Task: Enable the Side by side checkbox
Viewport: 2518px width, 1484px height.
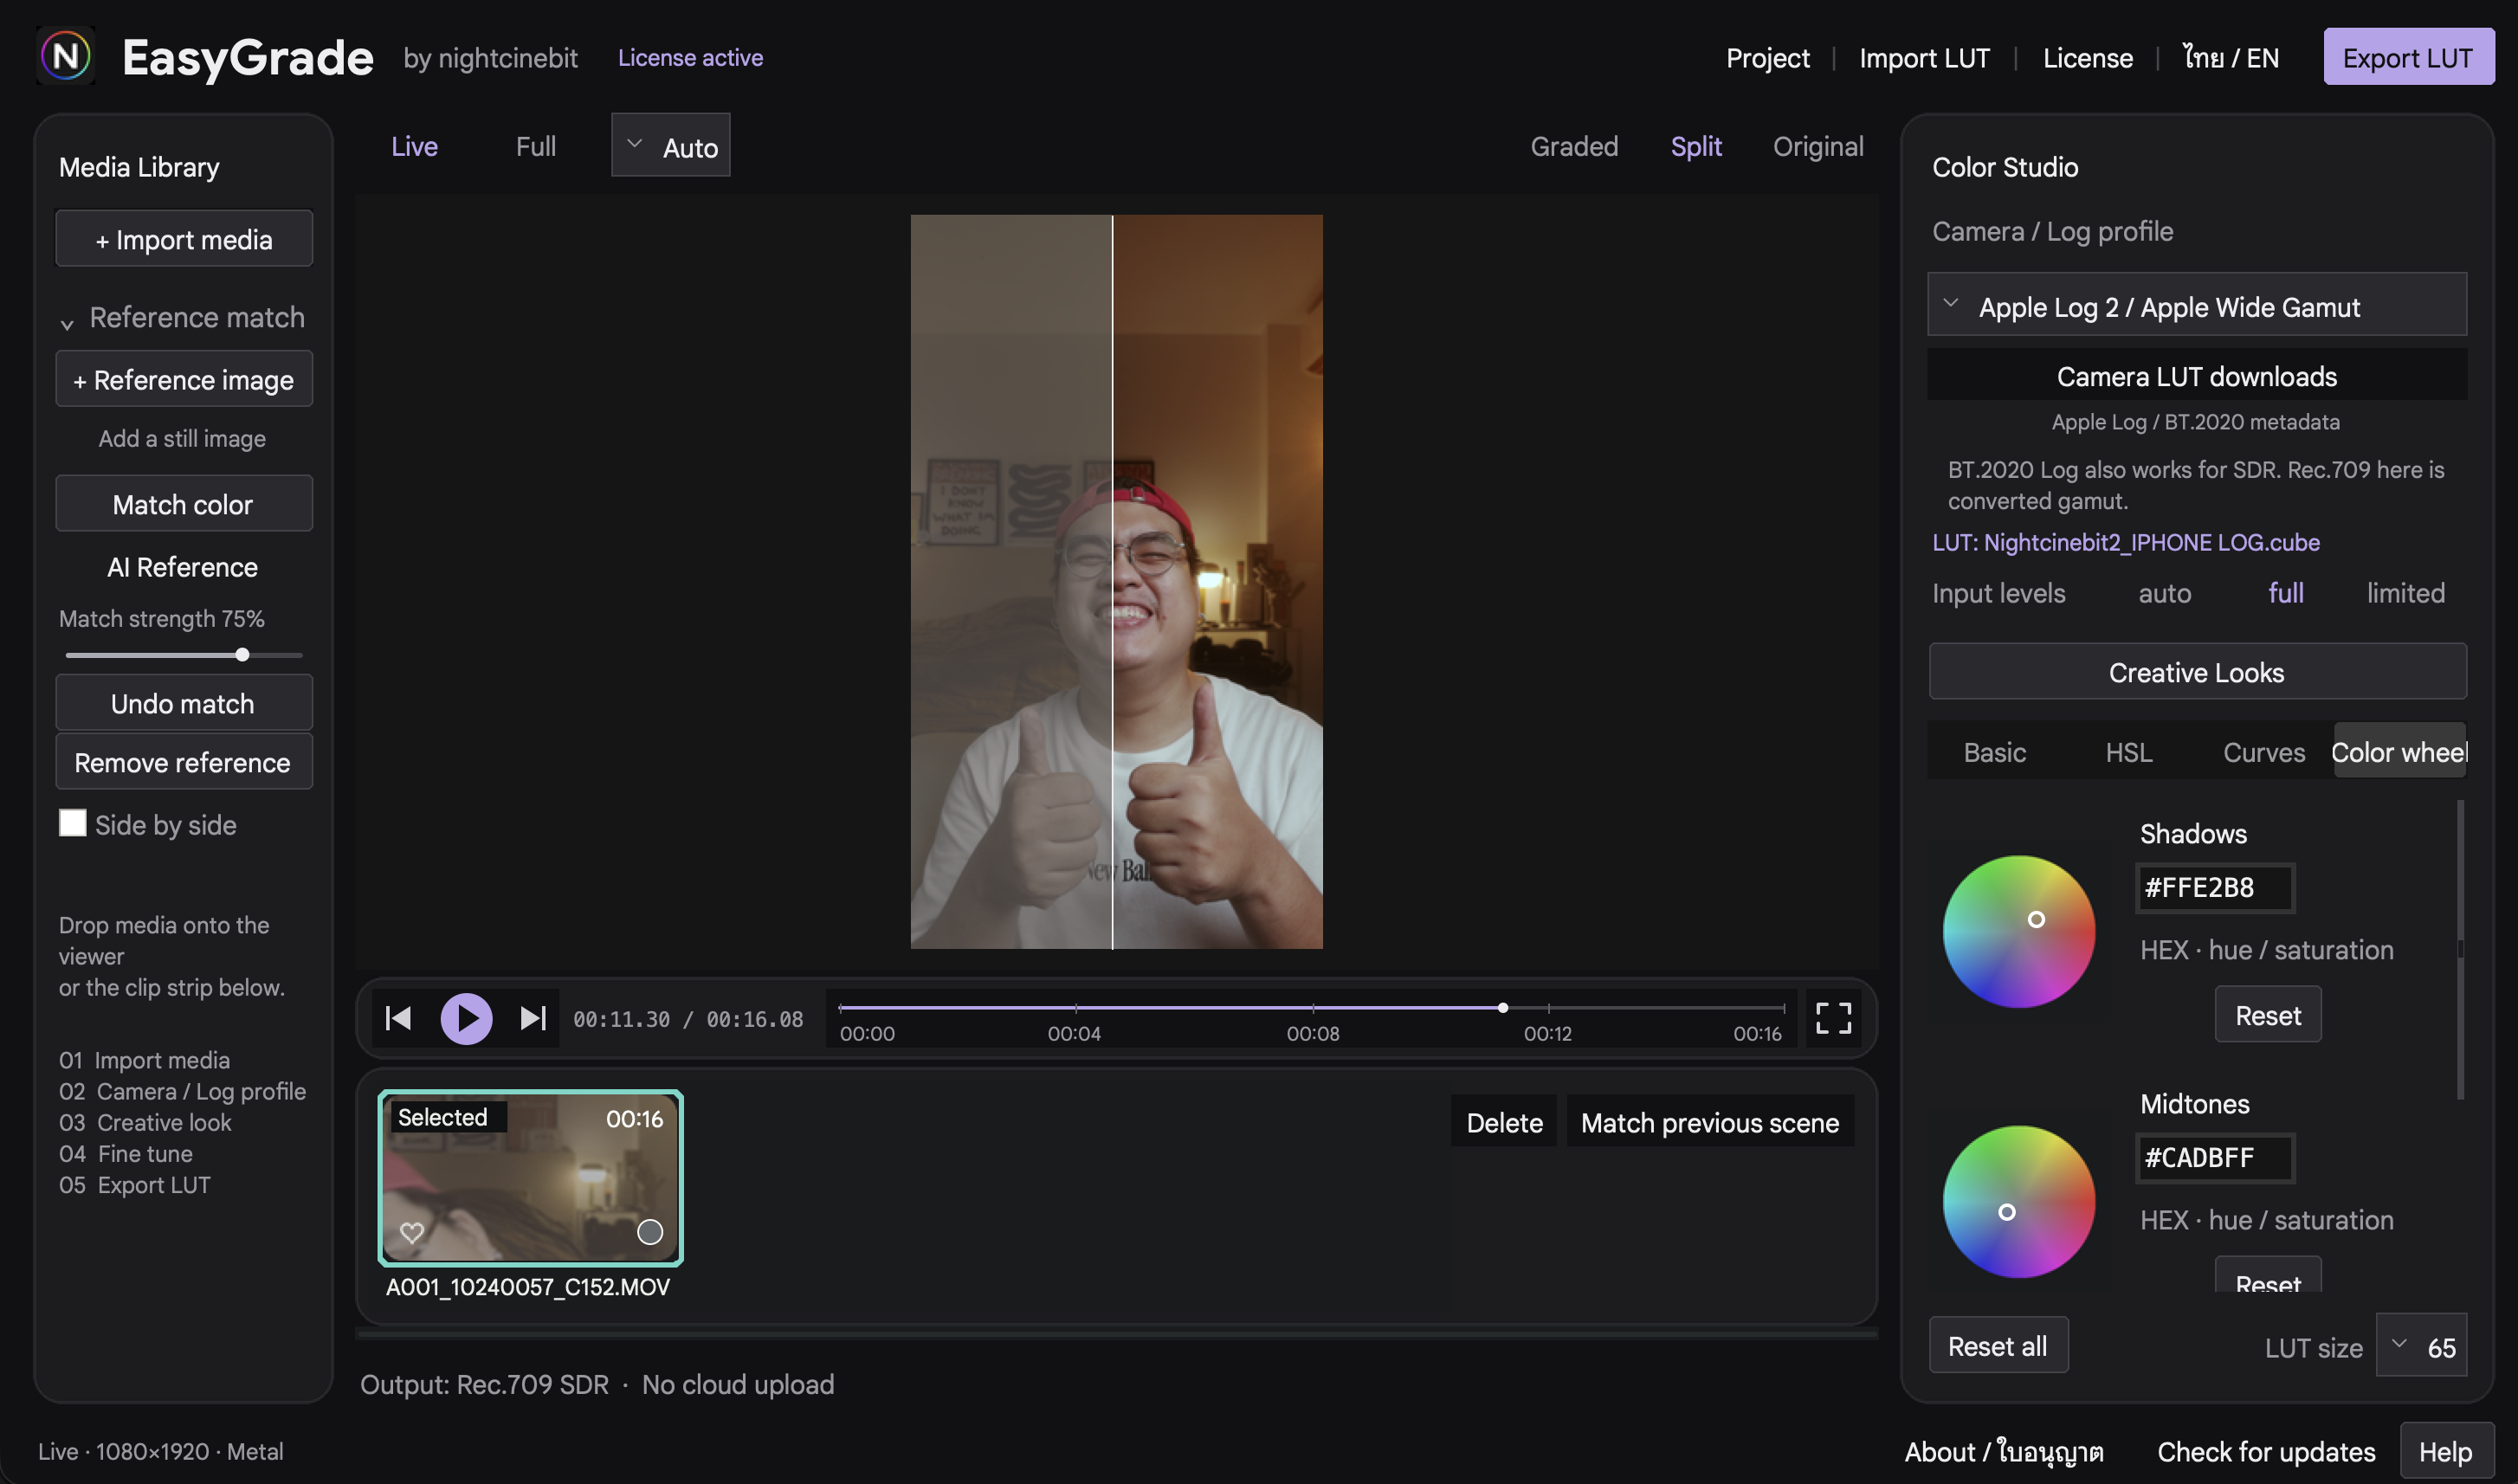Action: [x=72, y=823]
